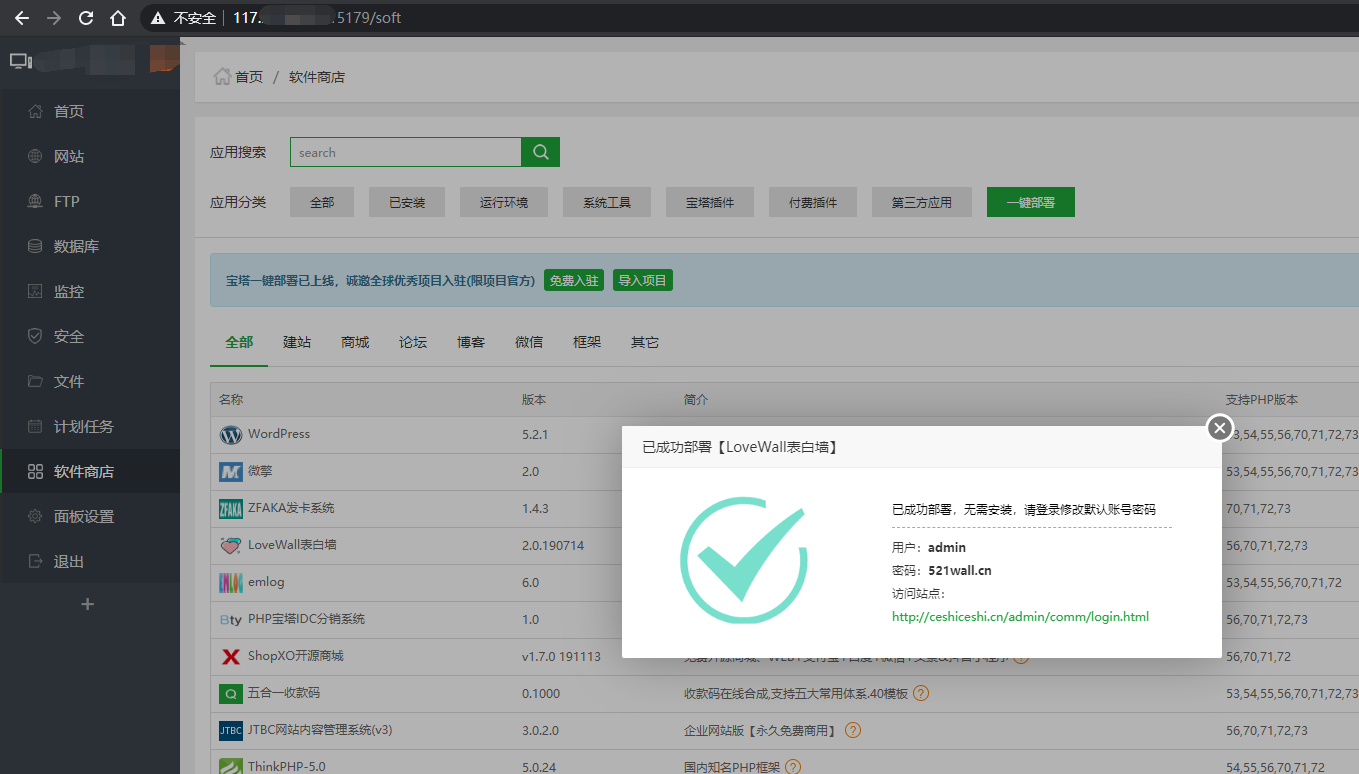This screenshot has width=1359, height=774.
Task: Switch to the 框架 tab
Action: coord(587,342)
